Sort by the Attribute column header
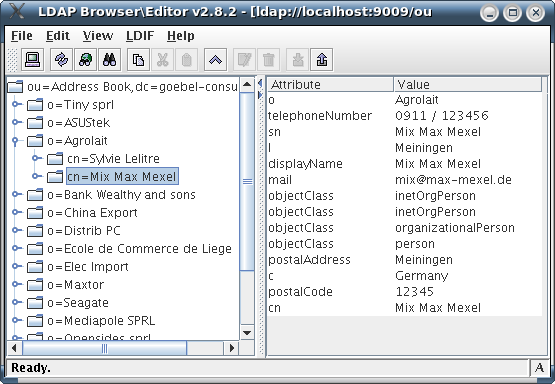 coord(330,85)
